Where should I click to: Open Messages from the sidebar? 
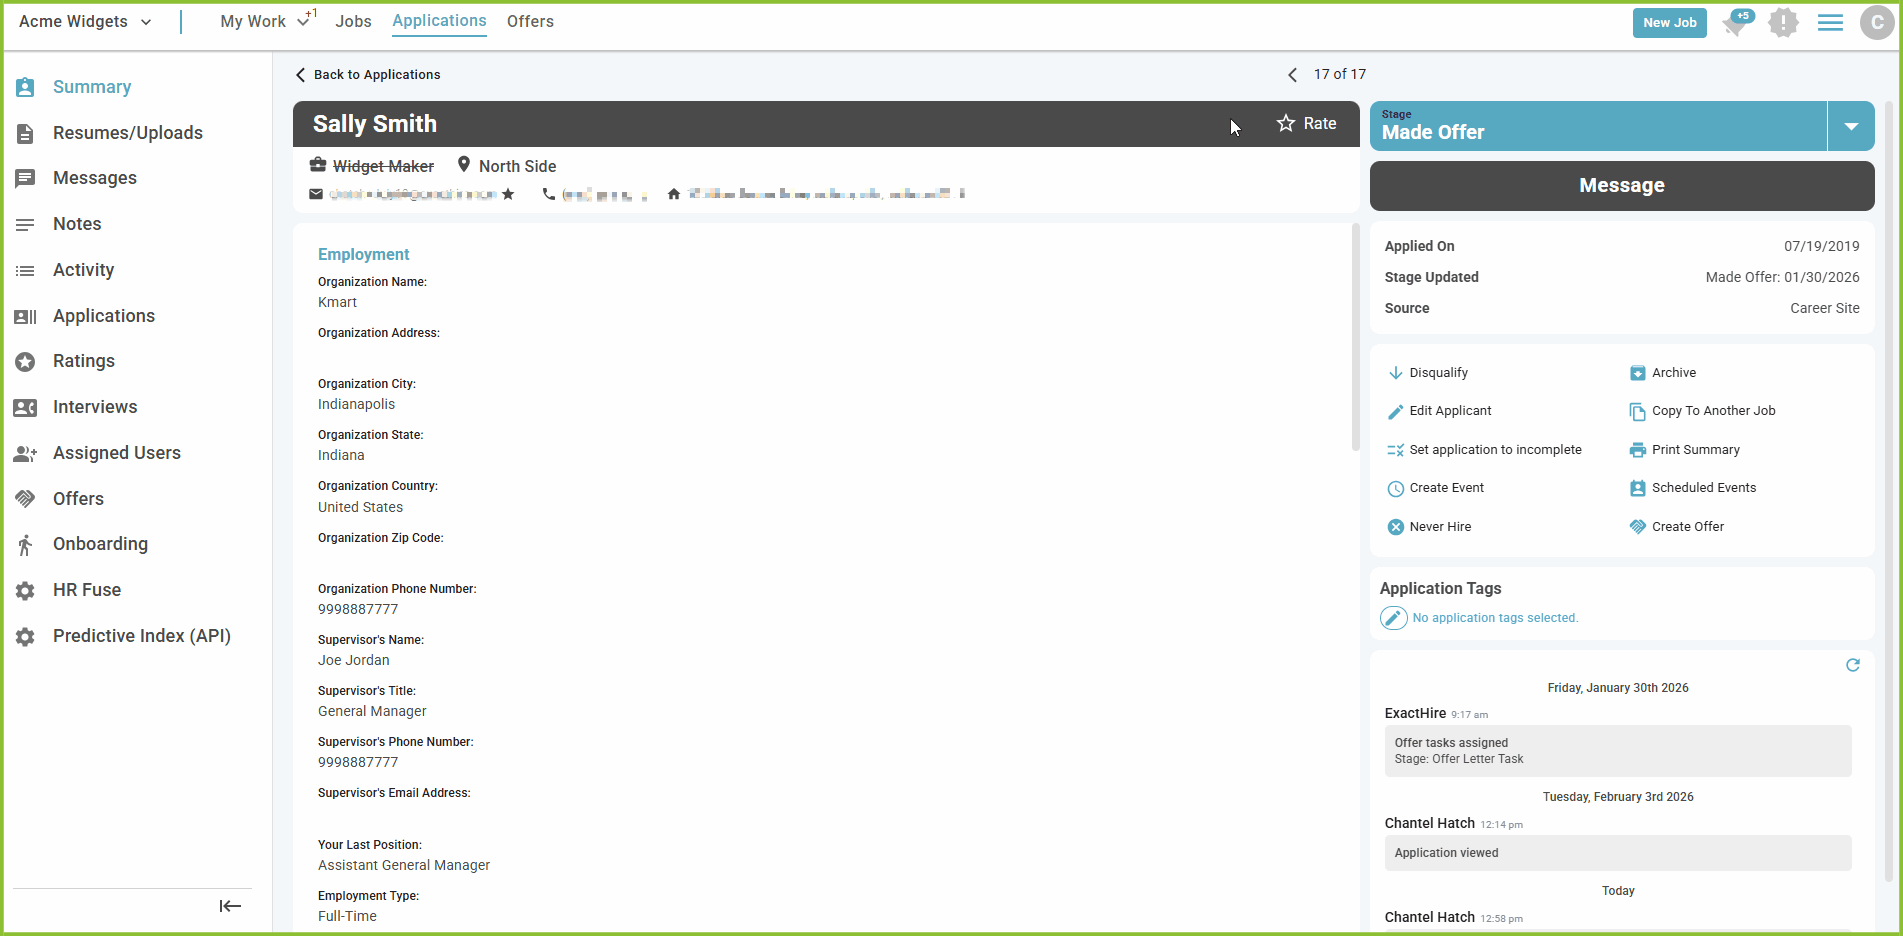[x=95, y=178]
